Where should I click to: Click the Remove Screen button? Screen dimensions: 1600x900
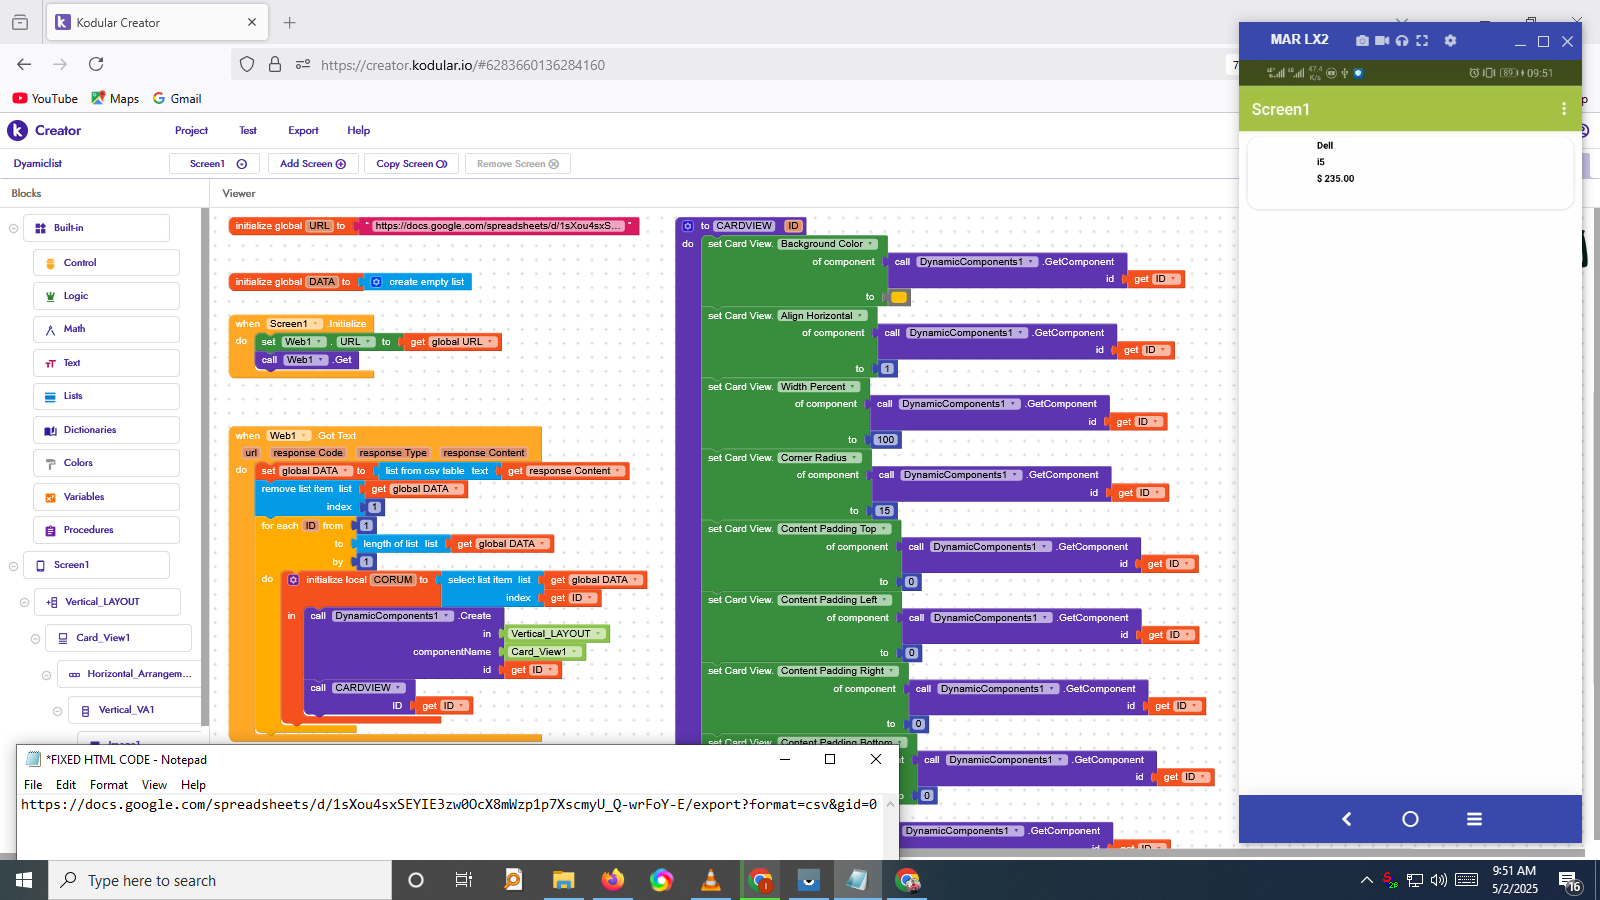pos(517,164)
